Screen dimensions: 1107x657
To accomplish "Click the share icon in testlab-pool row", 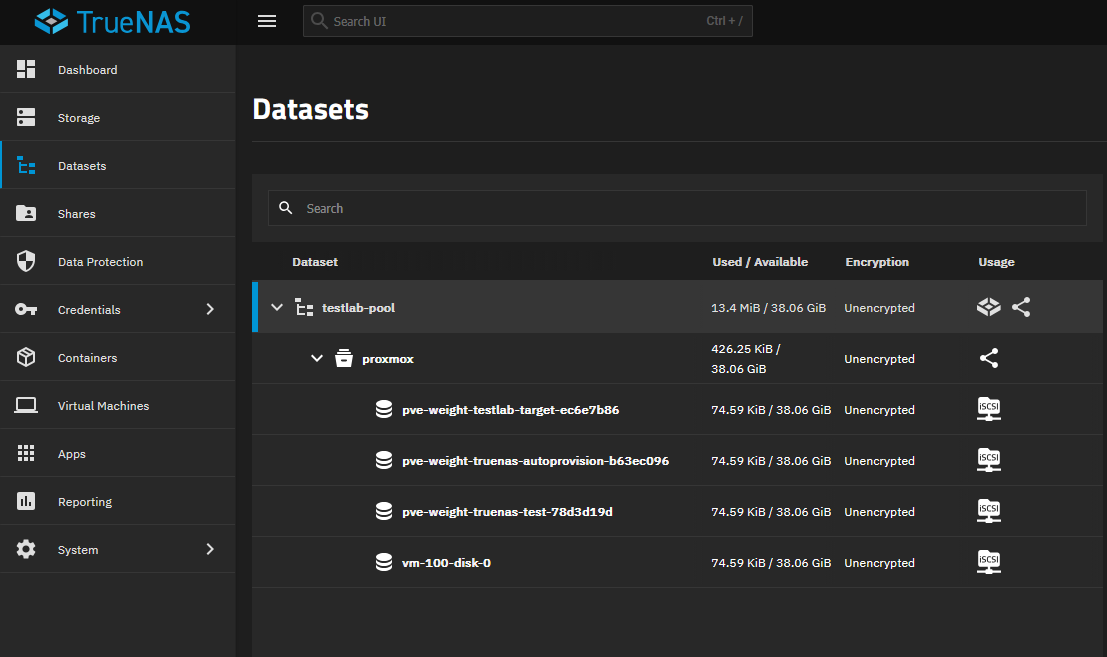I will click(x=1021, y=307).
